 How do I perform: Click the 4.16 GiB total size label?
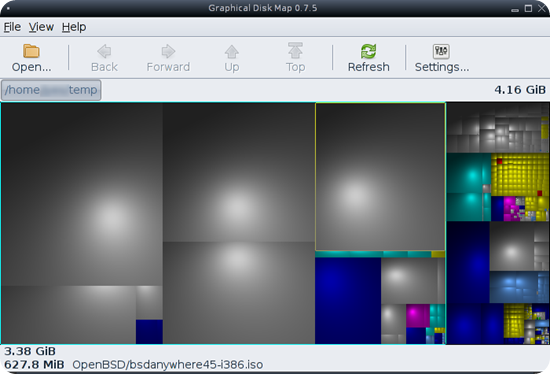[520, 90]
